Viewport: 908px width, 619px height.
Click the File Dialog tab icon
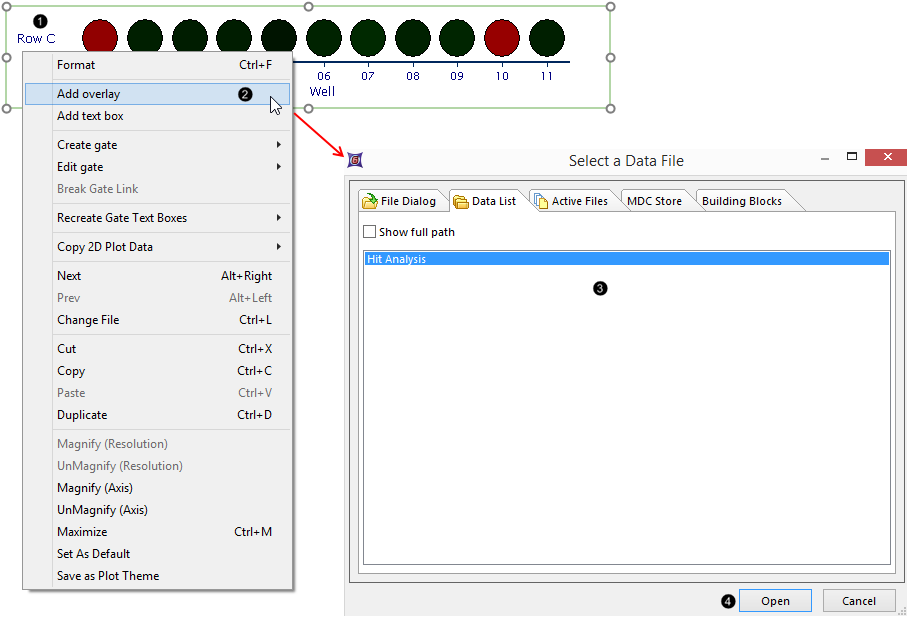coord(369,201)
